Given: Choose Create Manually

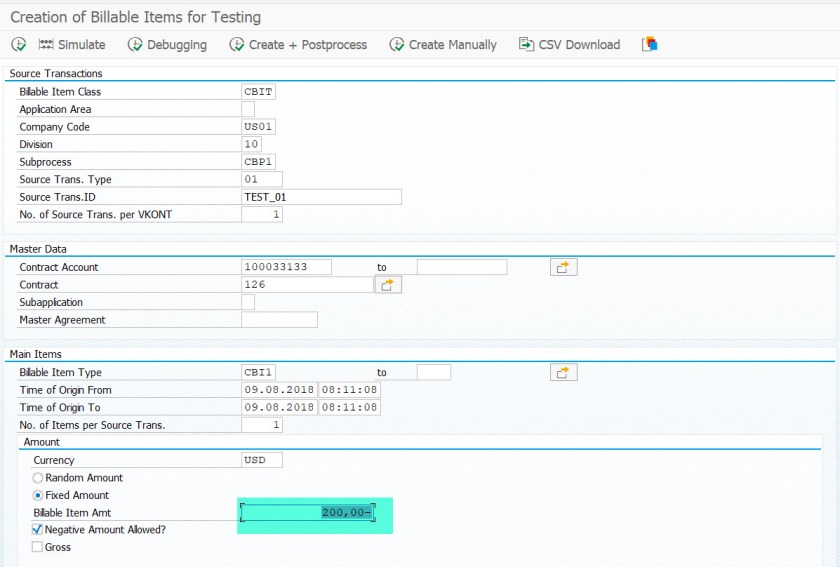Looking at the screenshot, I should tap(443, 44).
